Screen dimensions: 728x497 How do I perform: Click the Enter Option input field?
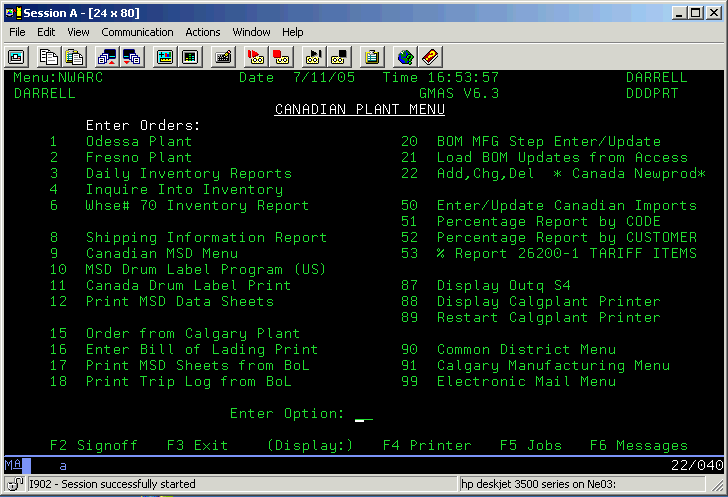click(364, 414)
